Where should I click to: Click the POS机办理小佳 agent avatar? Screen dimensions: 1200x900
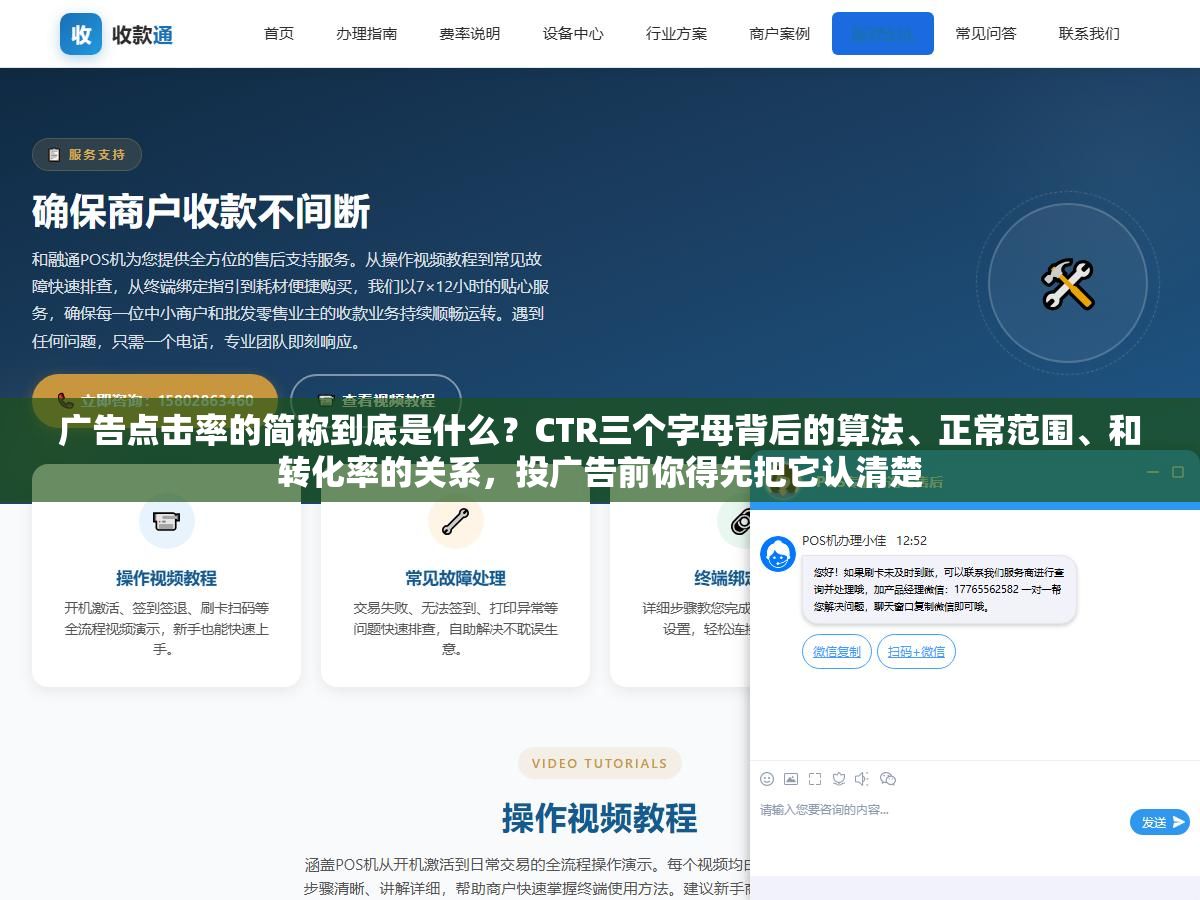[778, 554]
